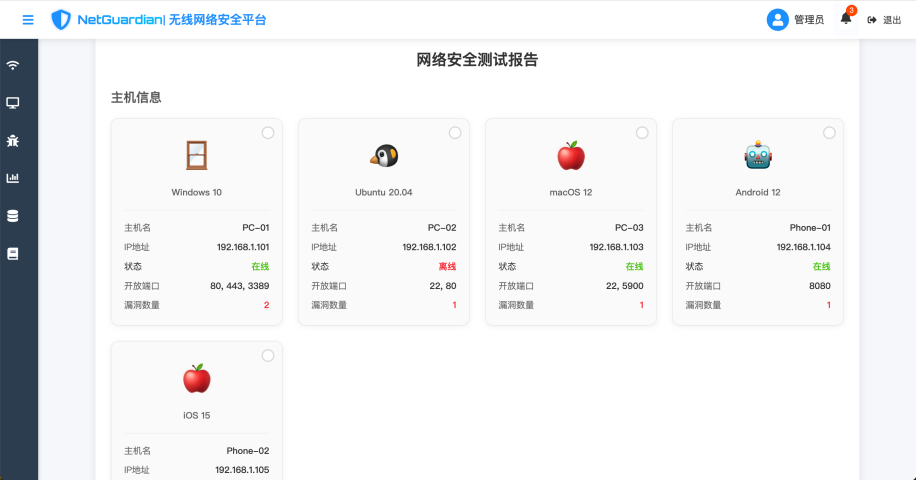Click open ports 80, 443, 3389
The height and width of the screenshot is (480, 916).
click(240, 286)
